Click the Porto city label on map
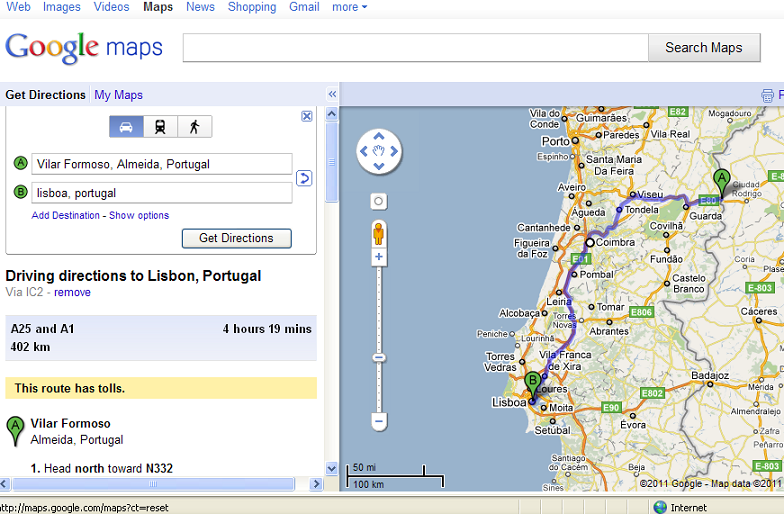Viewport: 784px width, 514px height. (x=556, y=142)
